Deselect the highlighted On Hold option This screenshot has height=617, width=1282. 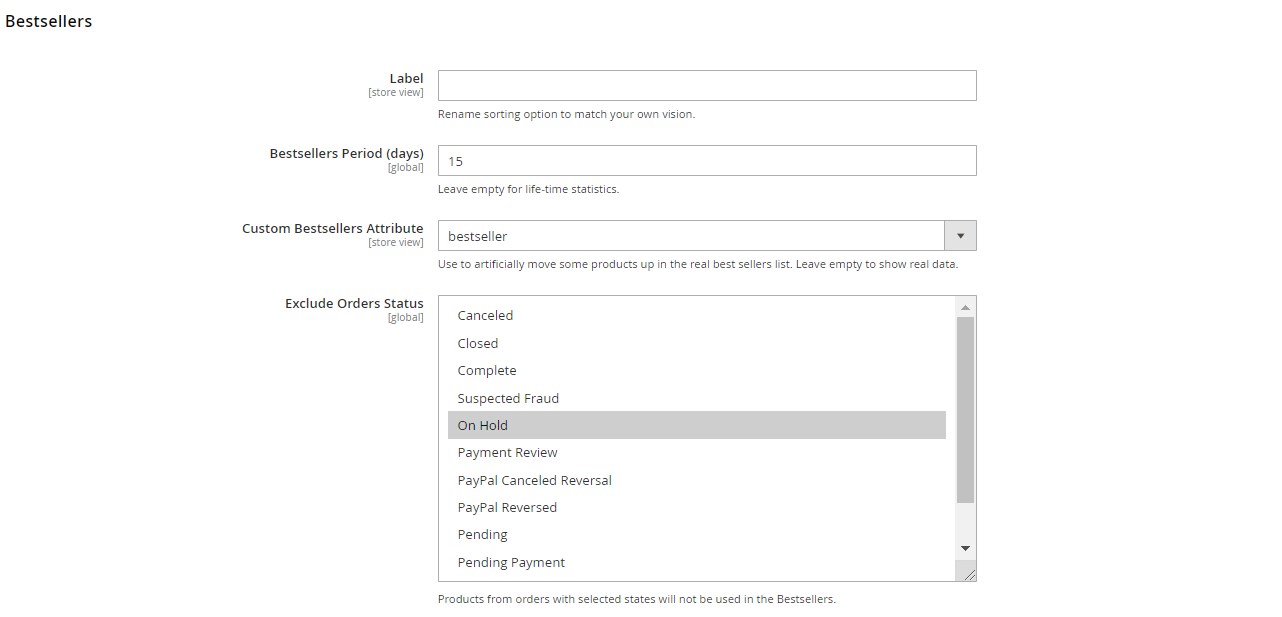coord(483,425)
